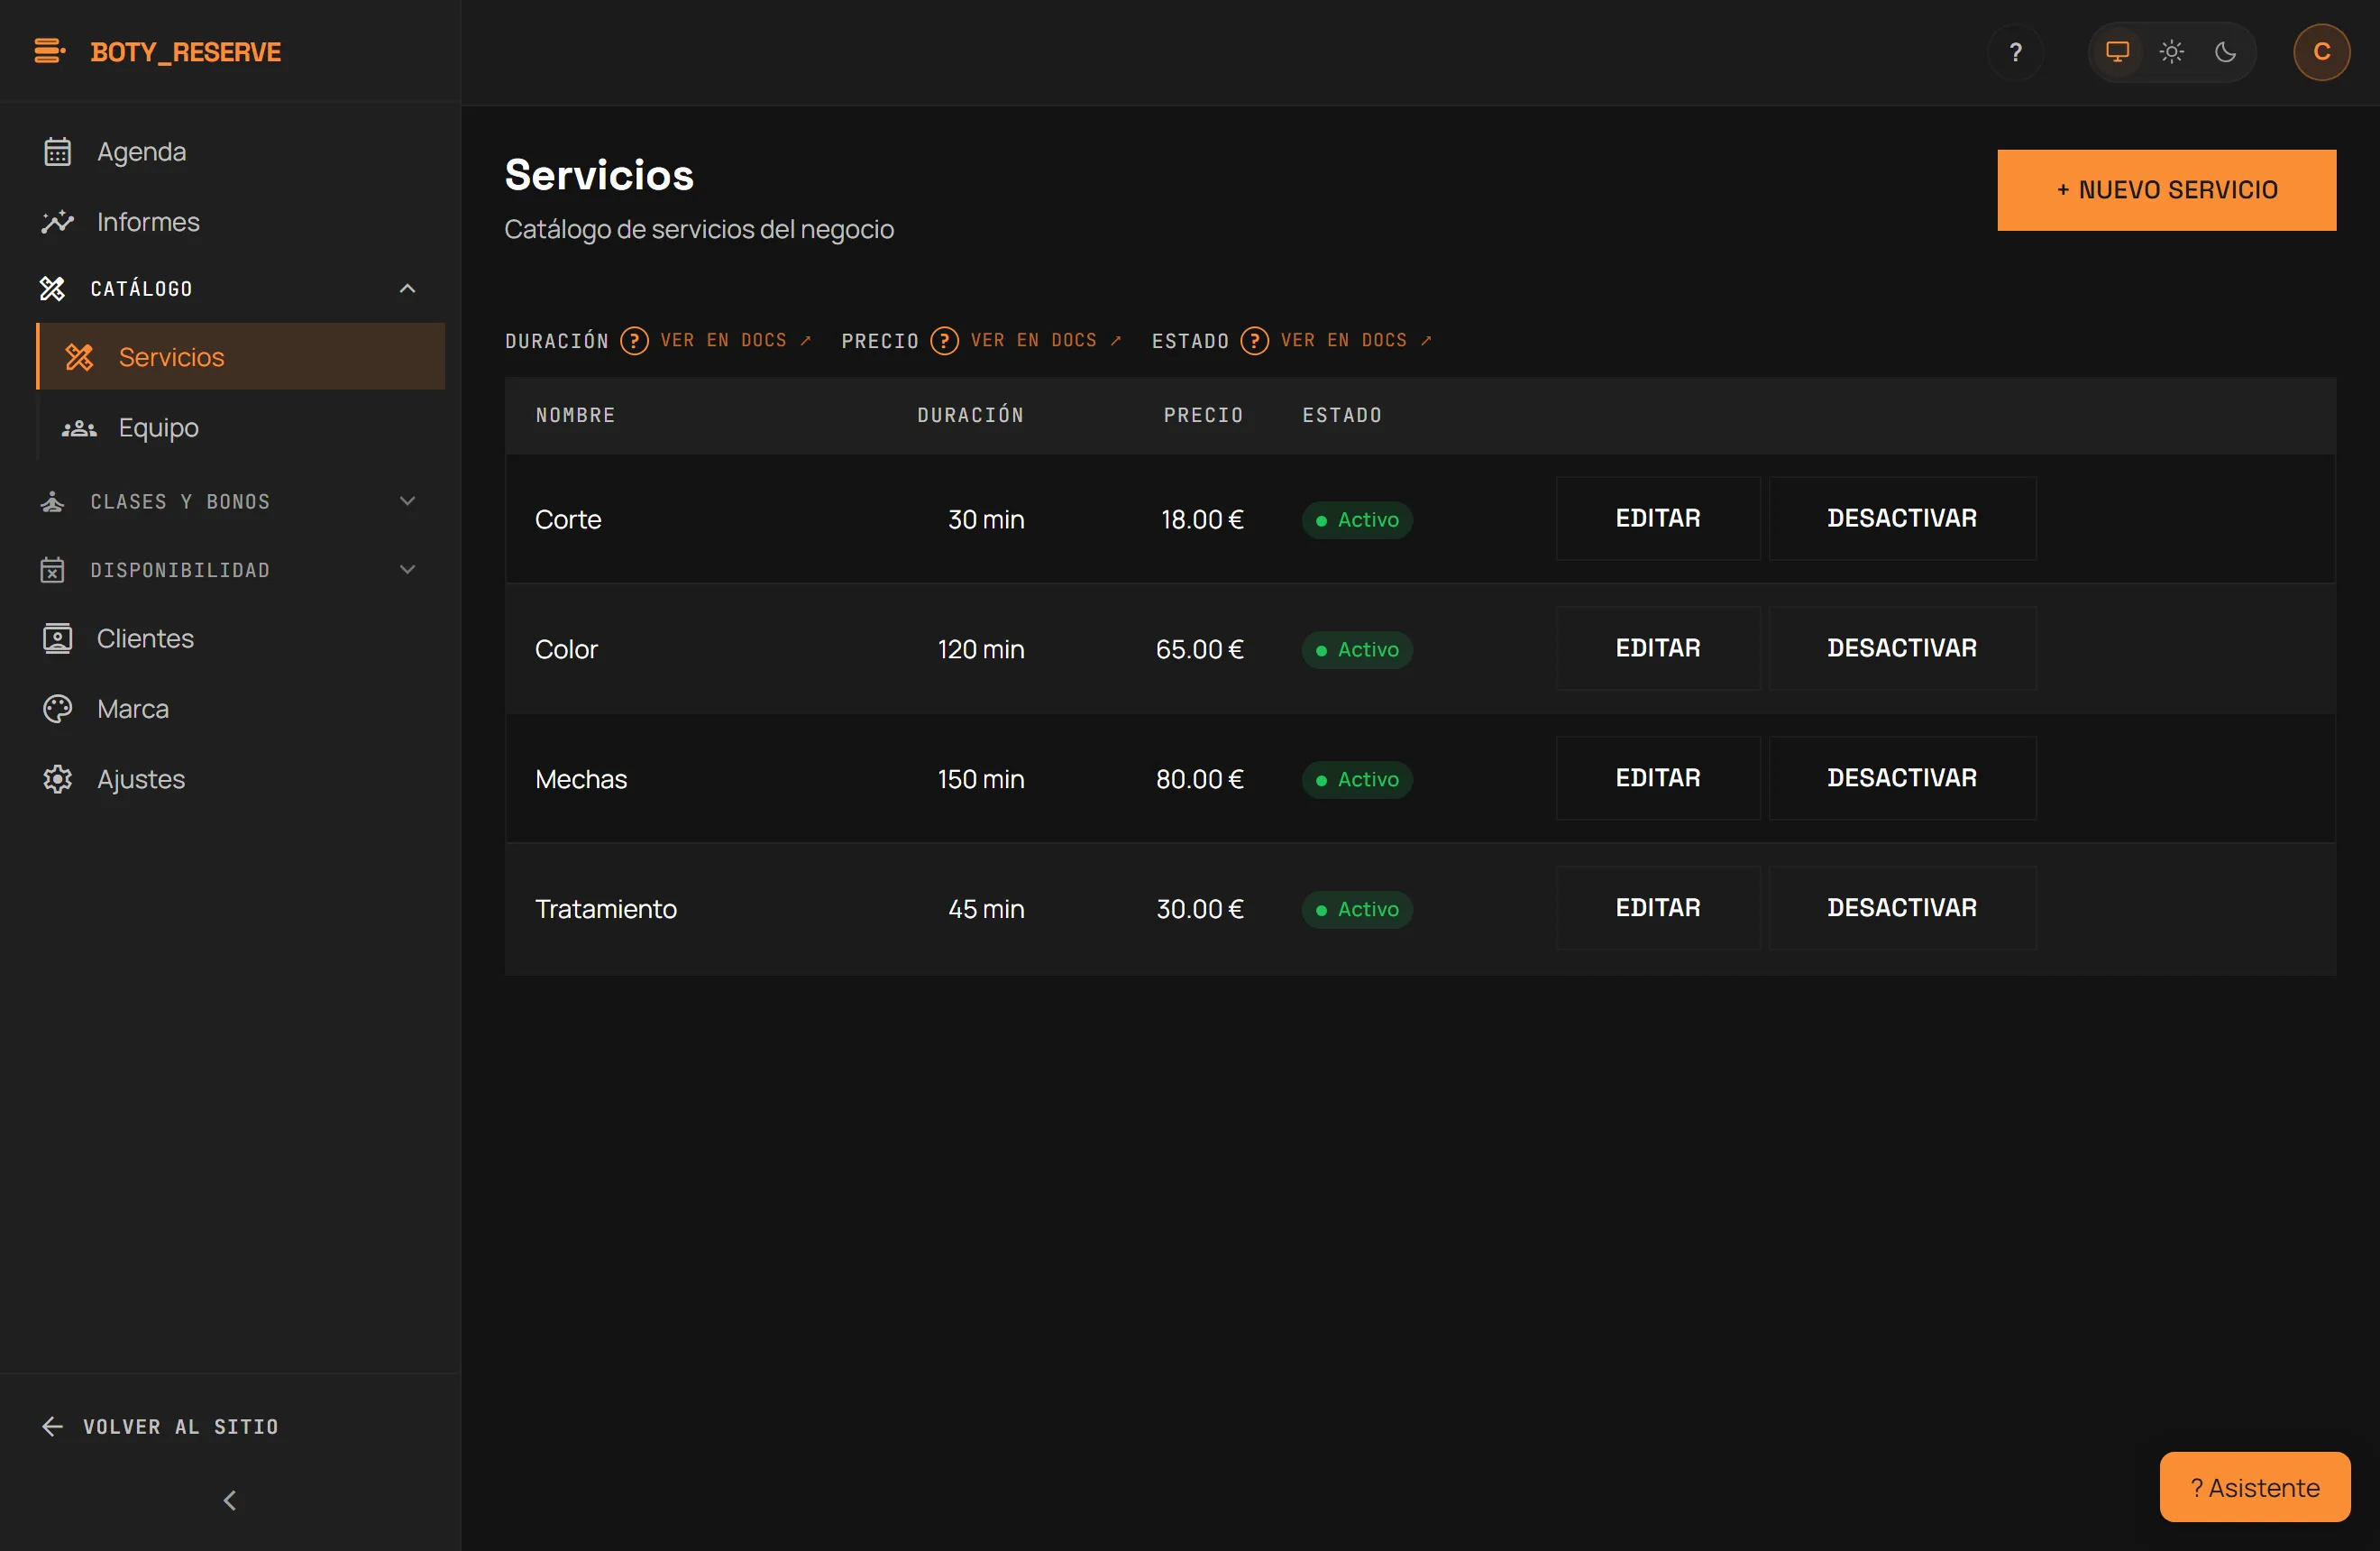Click the BOTY_RESERVE logo icon
This screenshot has height=1551, width=2380.
tap(49, 50)
